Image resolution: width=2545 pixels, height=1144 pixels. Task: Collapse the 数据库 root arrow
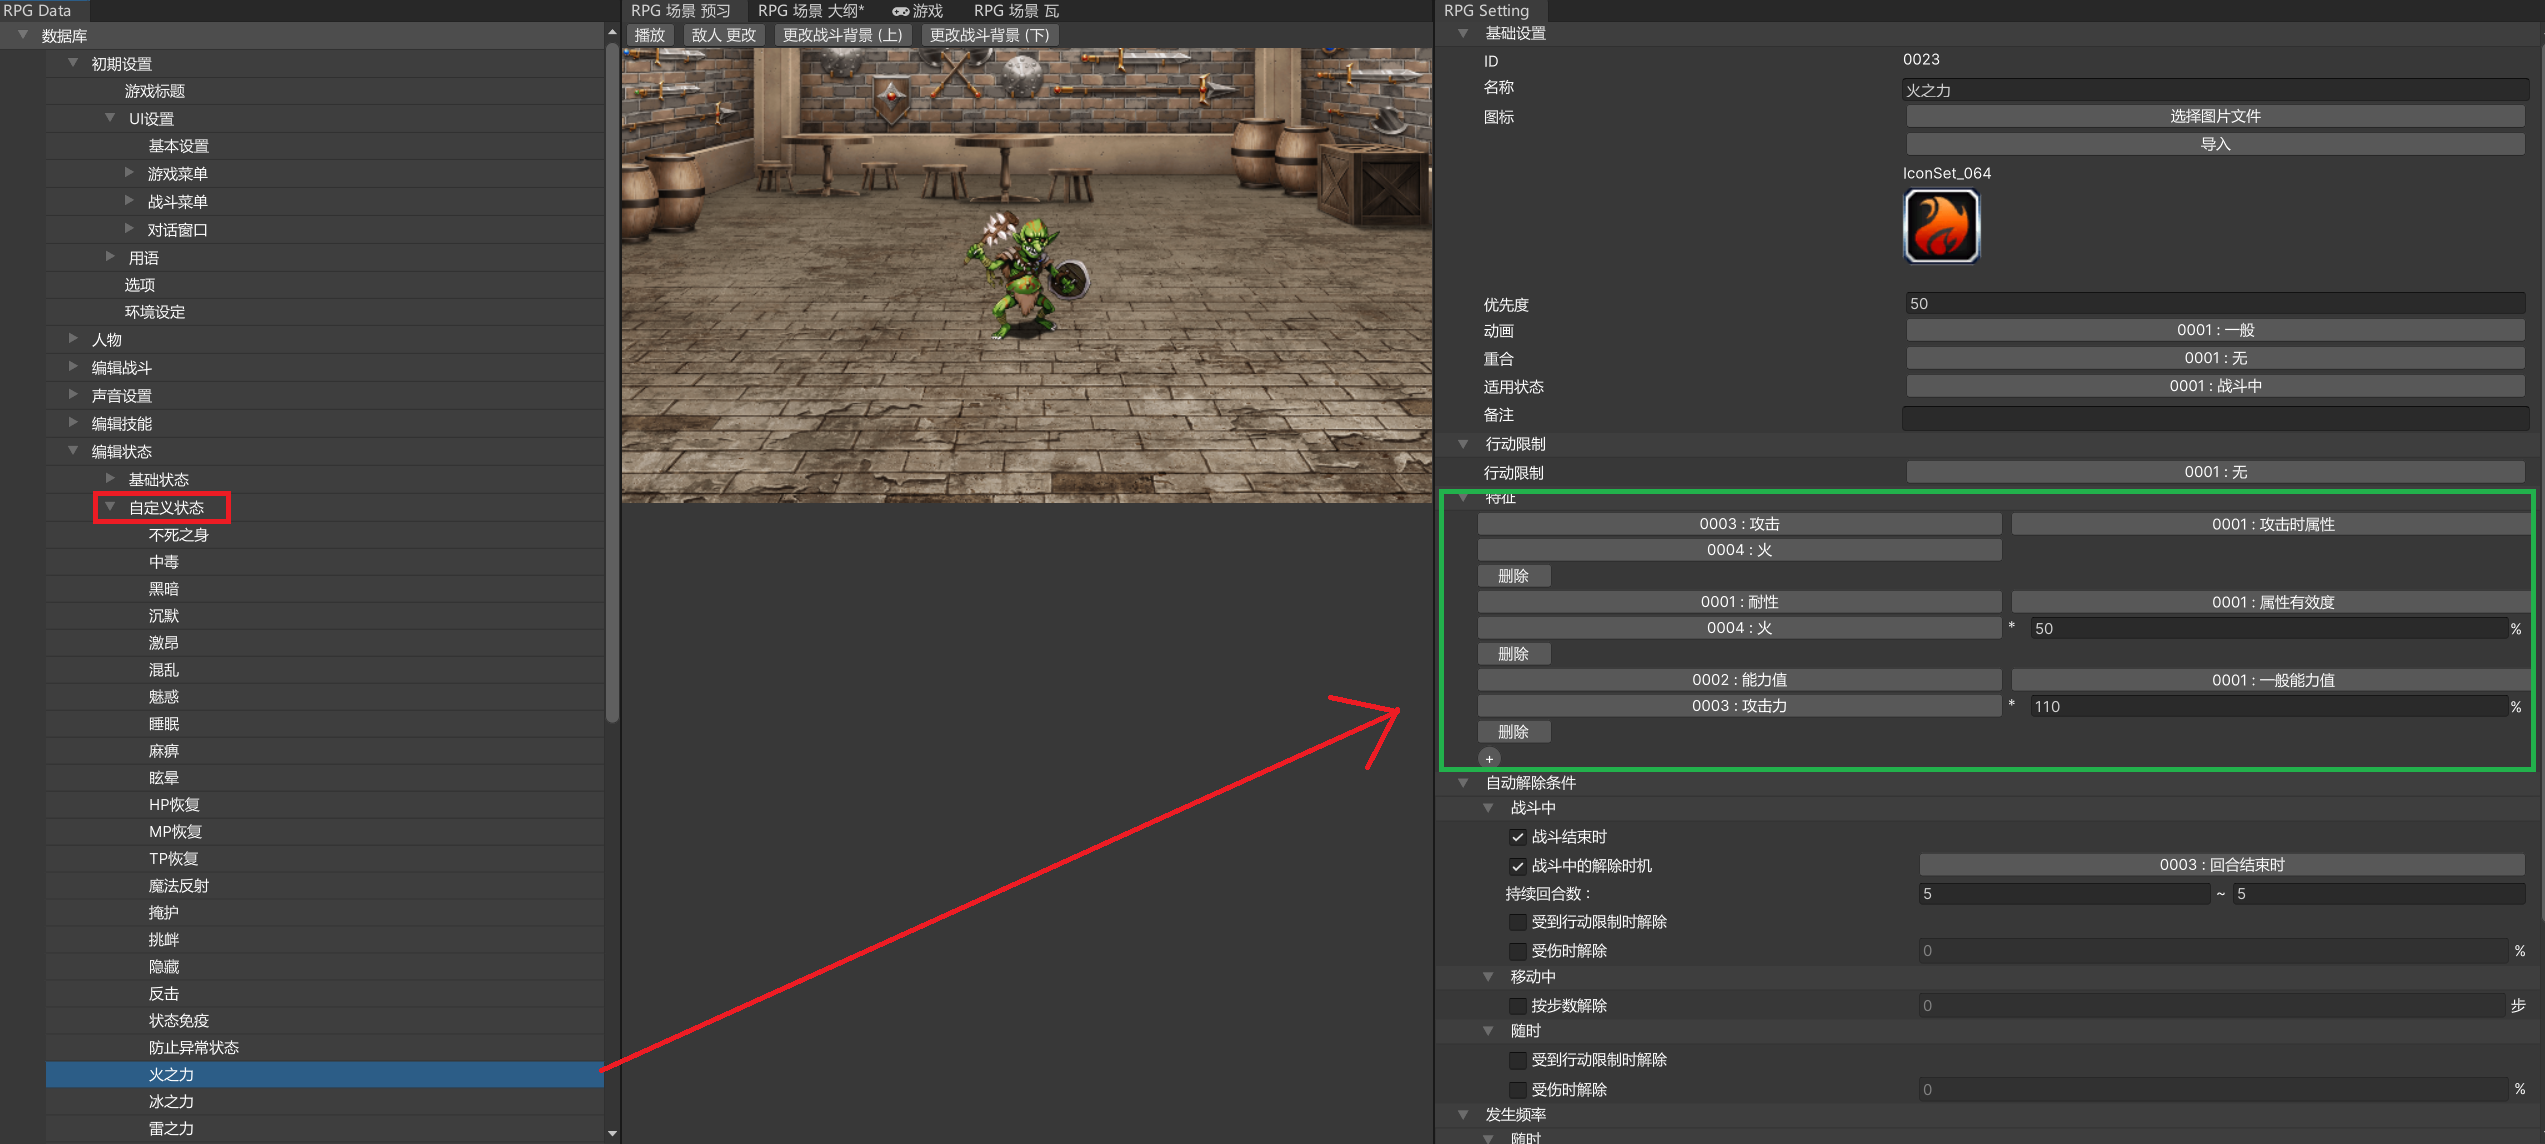tap(23, 35)
